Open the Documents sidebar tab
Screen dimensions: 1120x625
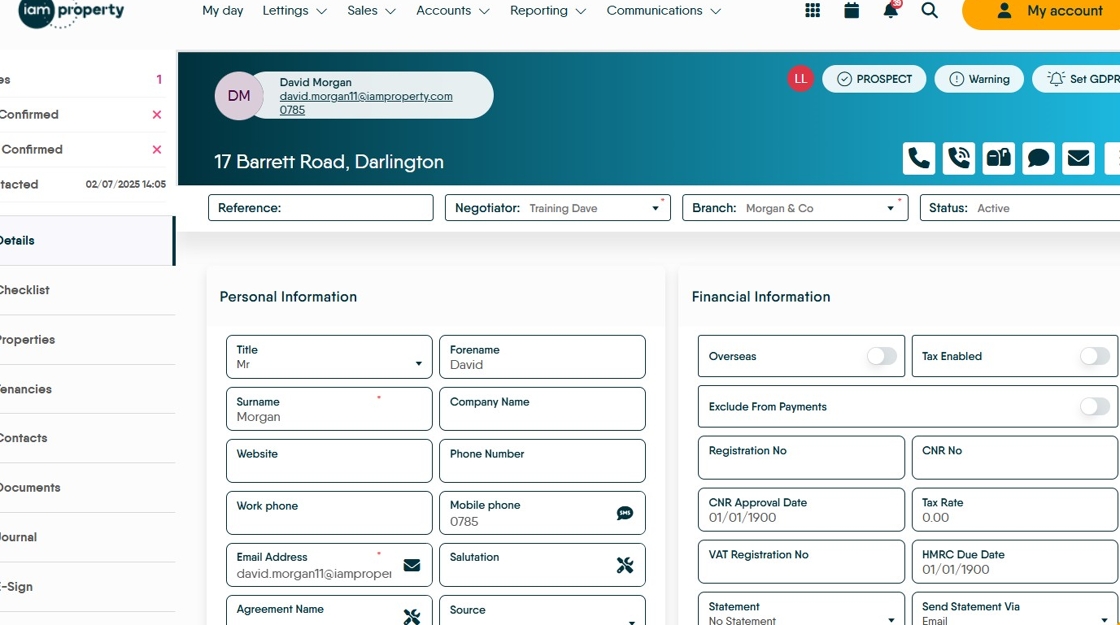click(x=86, y=488)
